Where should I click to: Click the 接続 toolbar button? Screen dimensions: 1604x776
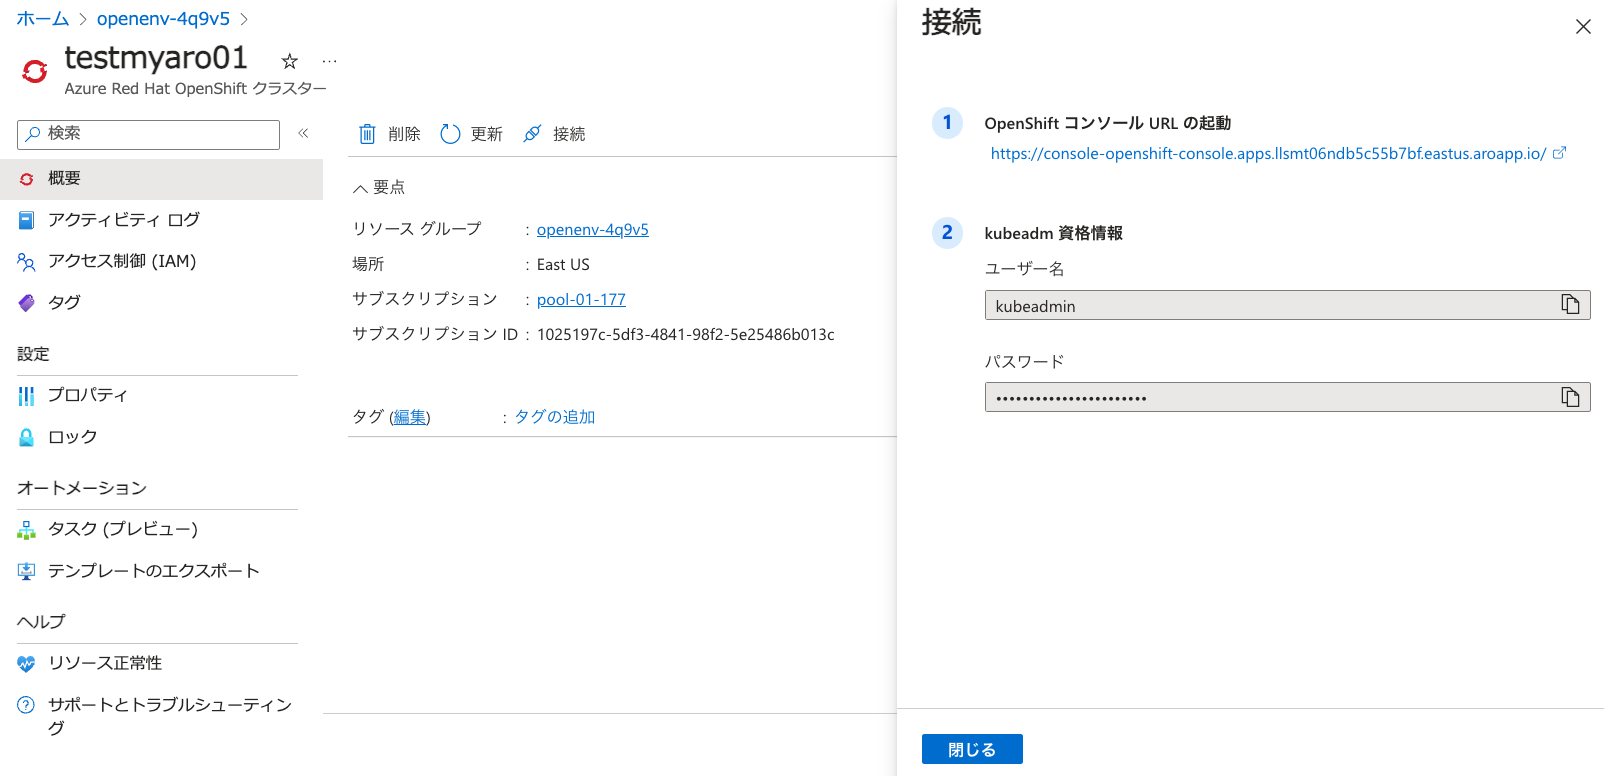(555, 134)
